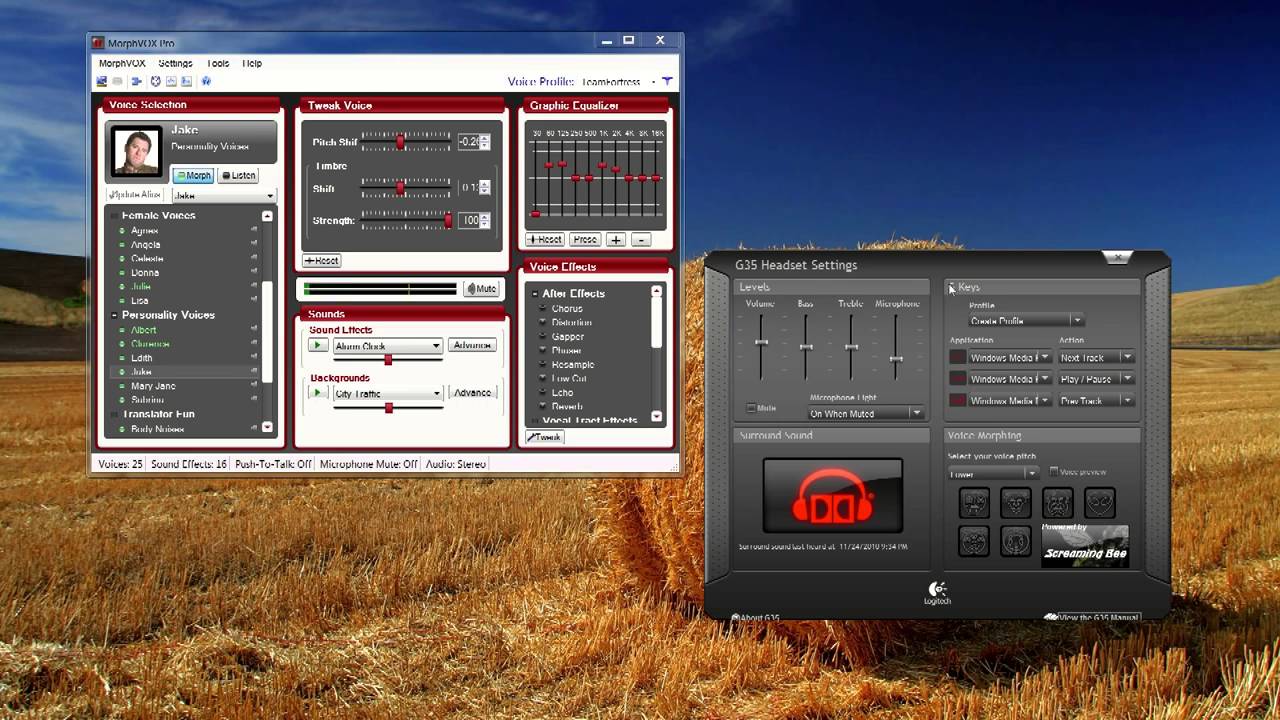
Task: Click the globe icon in MorphVOX toolbar
Action: pos(206,81)
